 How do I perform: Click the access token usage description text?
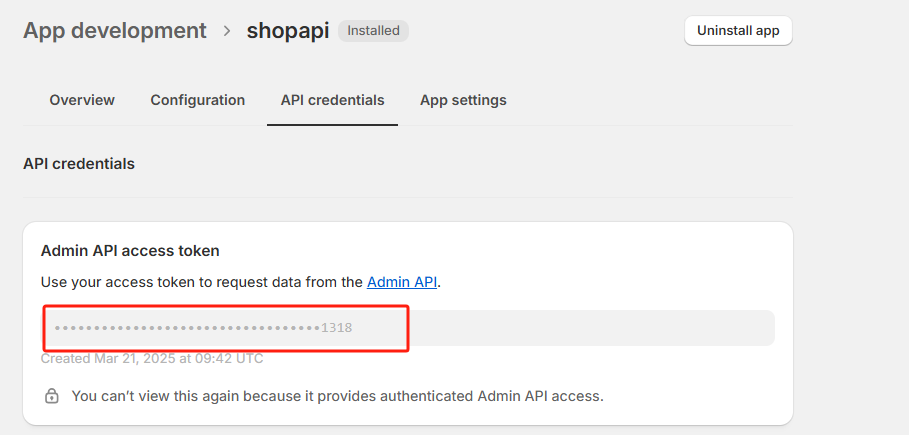[200, 282]
